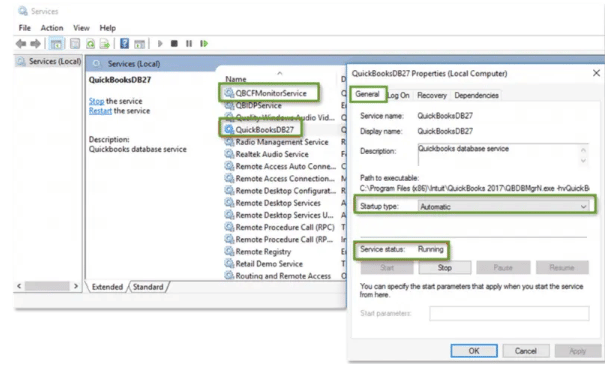Switch to the Recovery tab
This screenshot has height=366, width=607.
(432, 95)
